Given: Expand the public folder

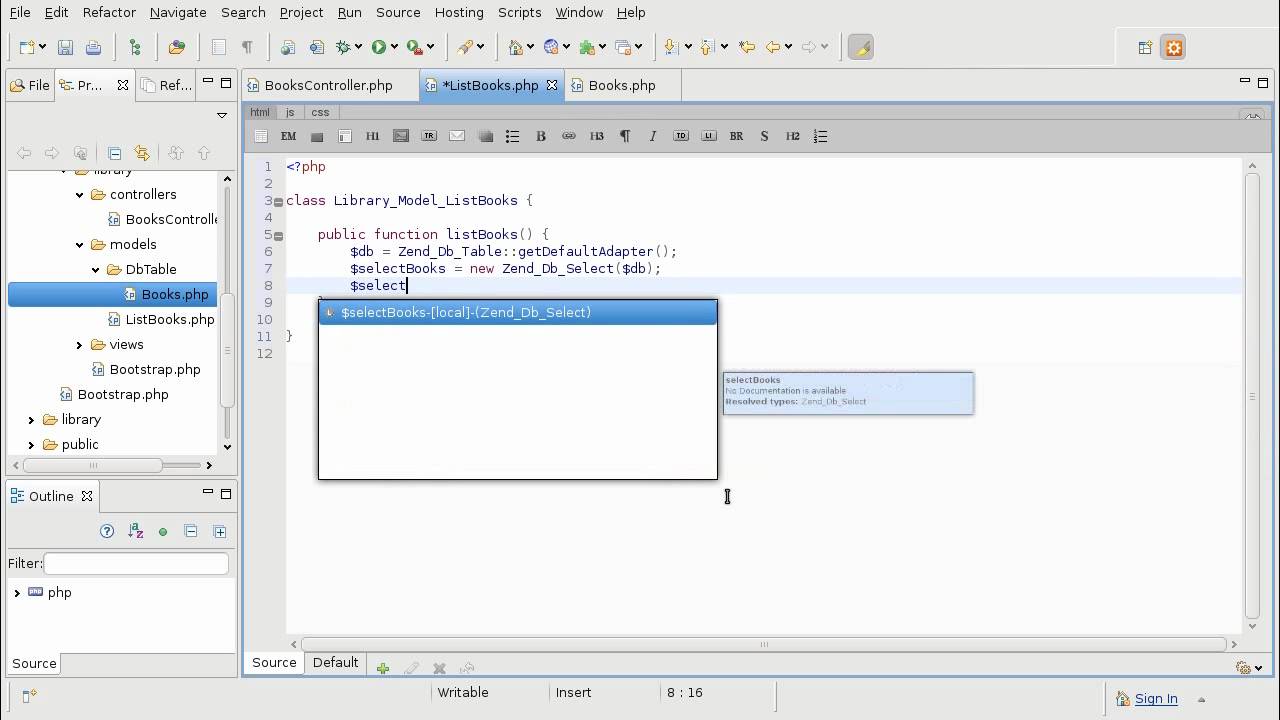Looking at the screenshot, I should [31, 444].
